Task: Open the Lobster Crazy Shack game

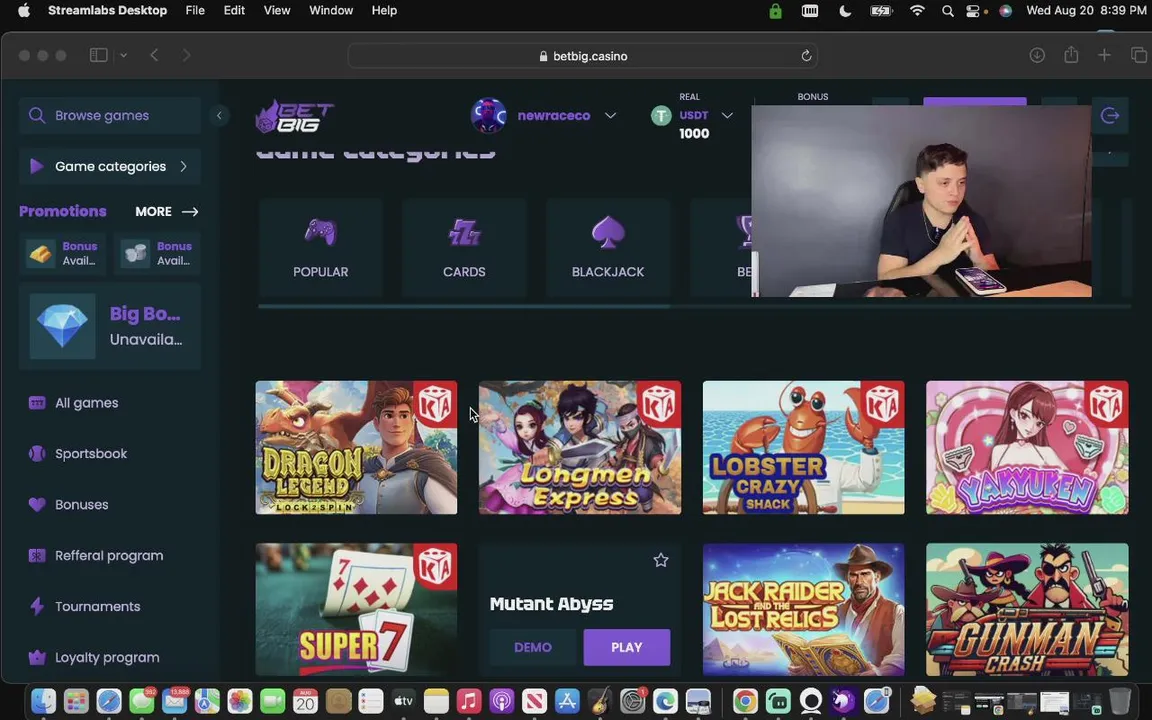Action: 804,447
